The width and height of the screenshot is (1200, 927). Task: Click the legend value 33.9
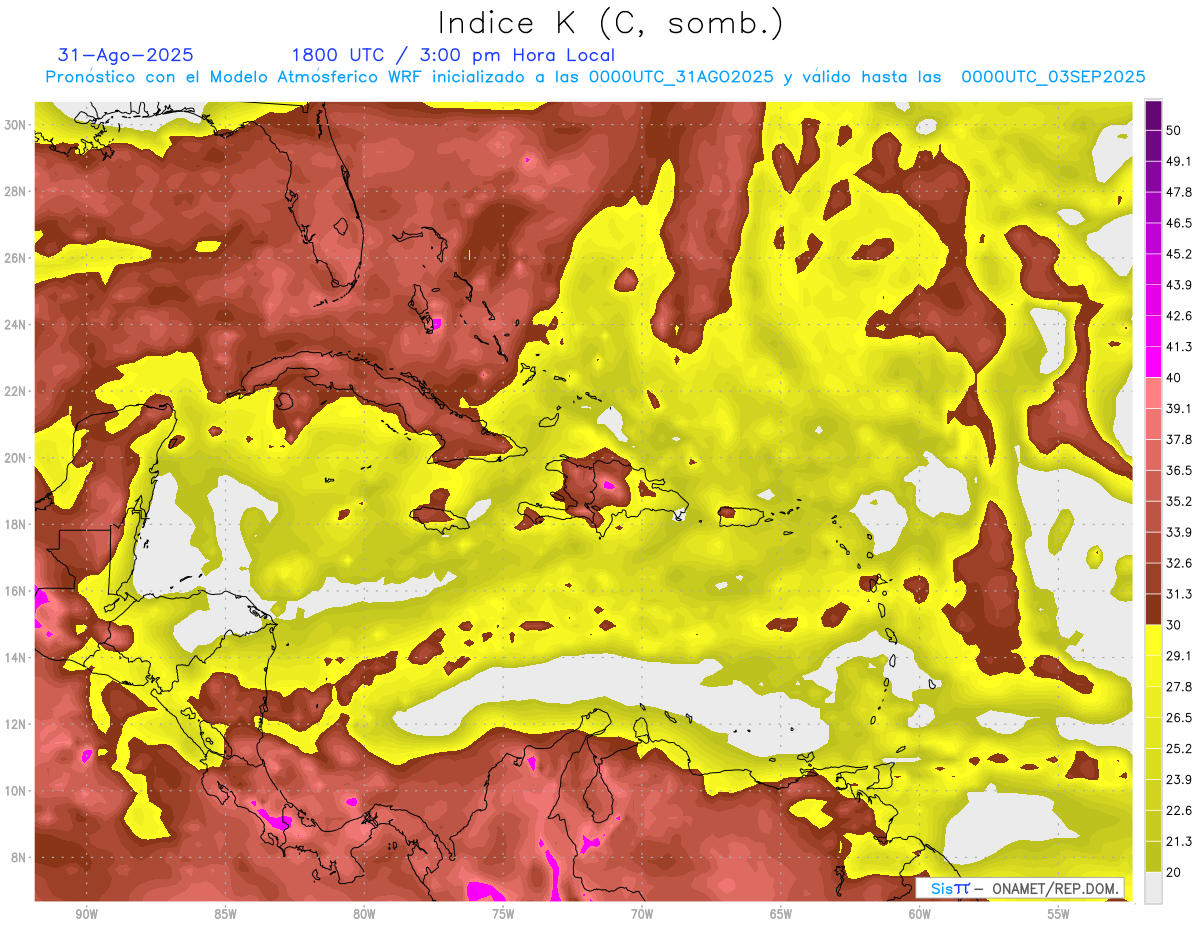tap(1178, 532)
